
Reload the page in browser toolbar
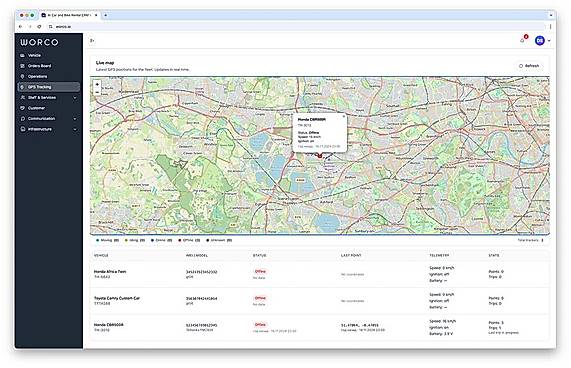point(39,27)
